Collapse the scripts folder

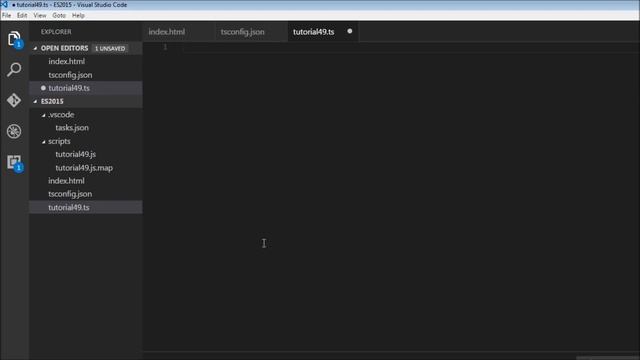(43, 142)
